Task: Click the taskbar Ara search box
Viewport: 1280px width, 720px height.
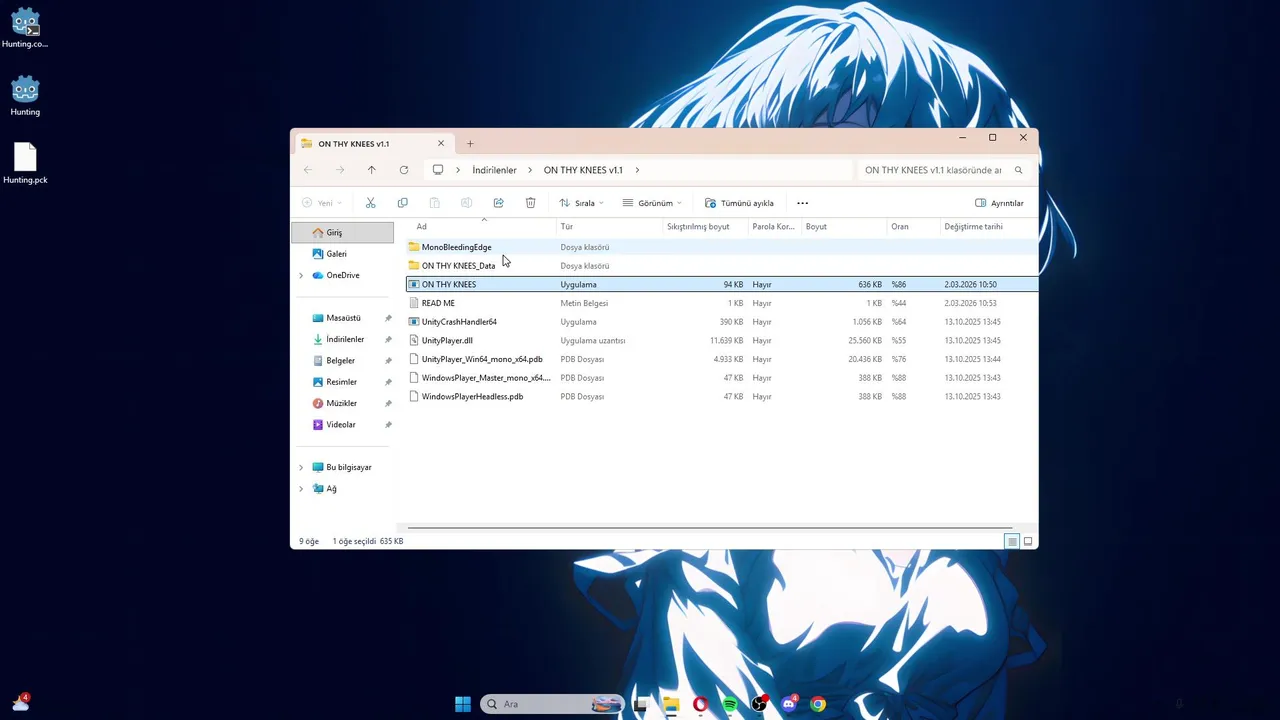Action: (552, 704)
